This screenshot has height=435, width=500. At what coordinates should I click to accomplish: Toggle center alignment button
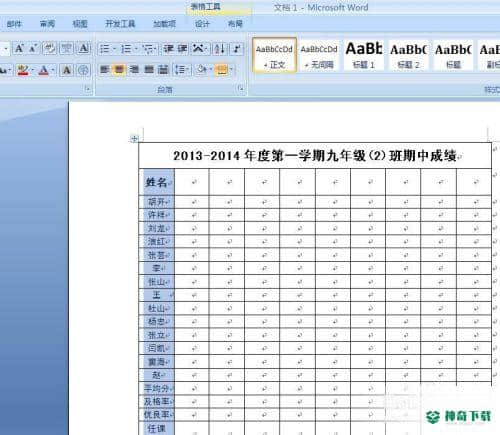(x=119, y=70)
